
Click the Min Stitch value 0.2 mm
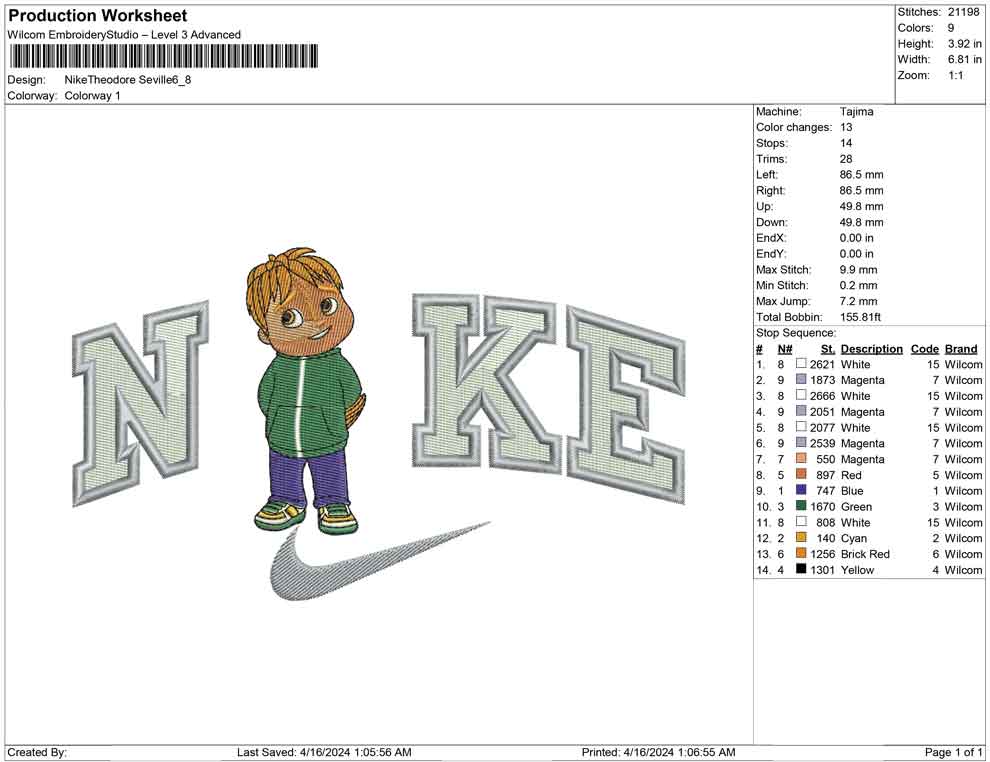858,285
